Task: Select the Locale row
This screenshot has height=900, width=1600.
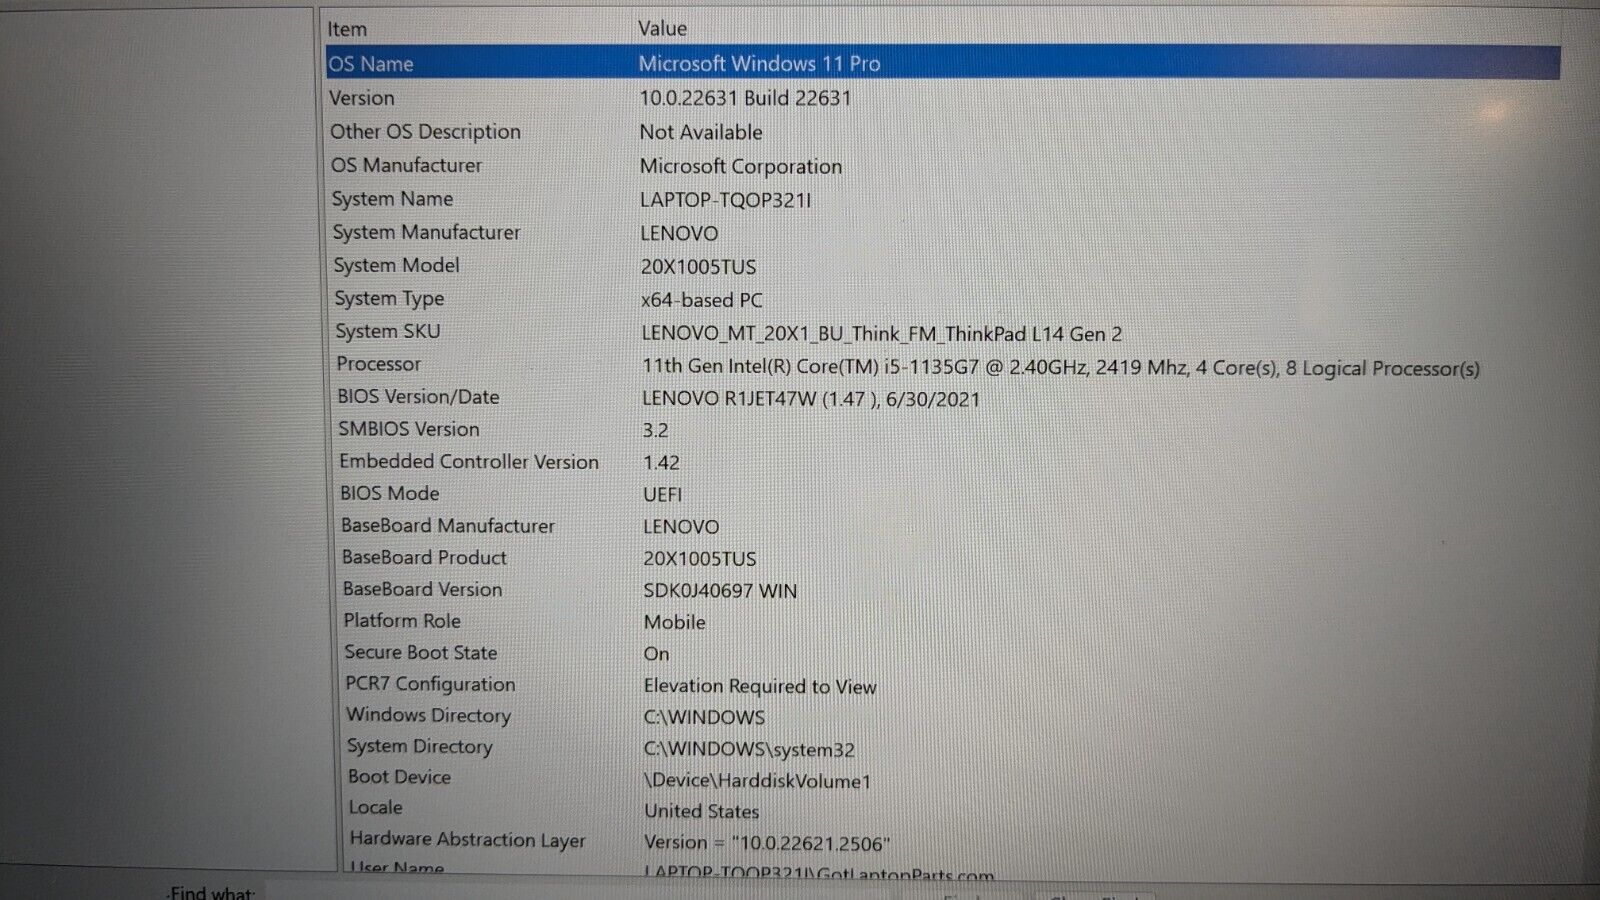Action: 376,807
